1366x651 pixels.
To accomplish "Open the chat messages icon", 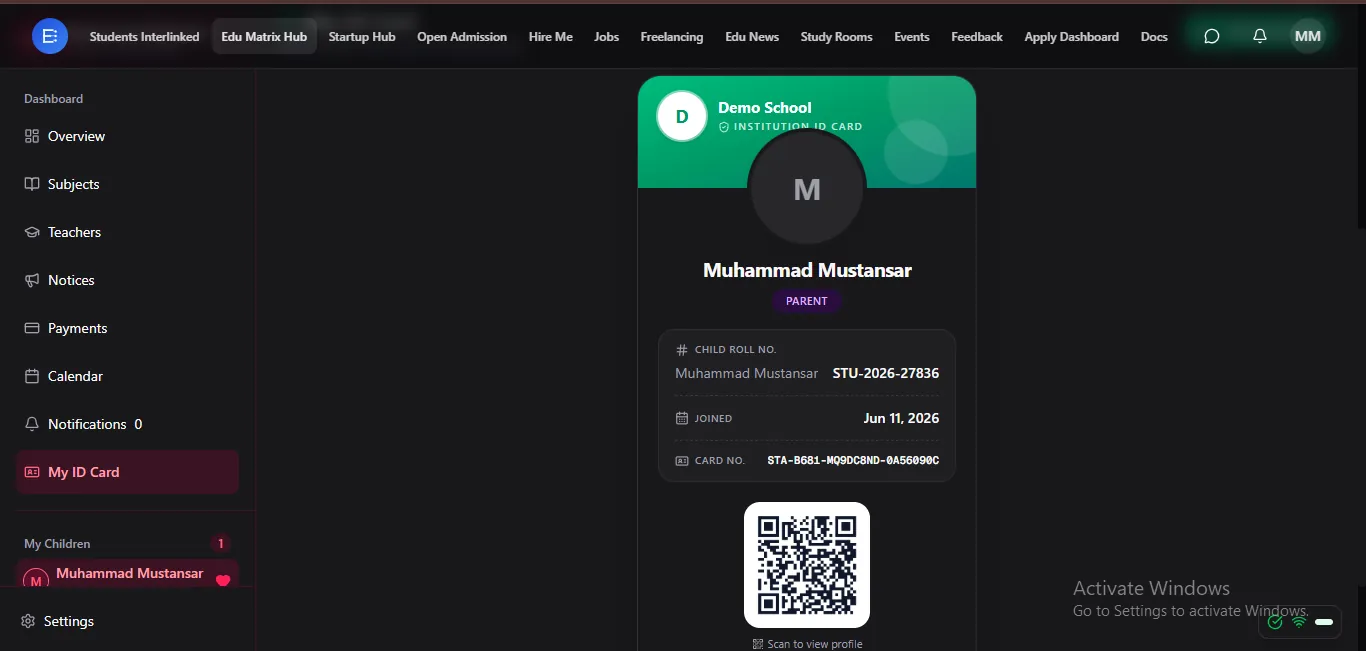I will [1211, 36].
